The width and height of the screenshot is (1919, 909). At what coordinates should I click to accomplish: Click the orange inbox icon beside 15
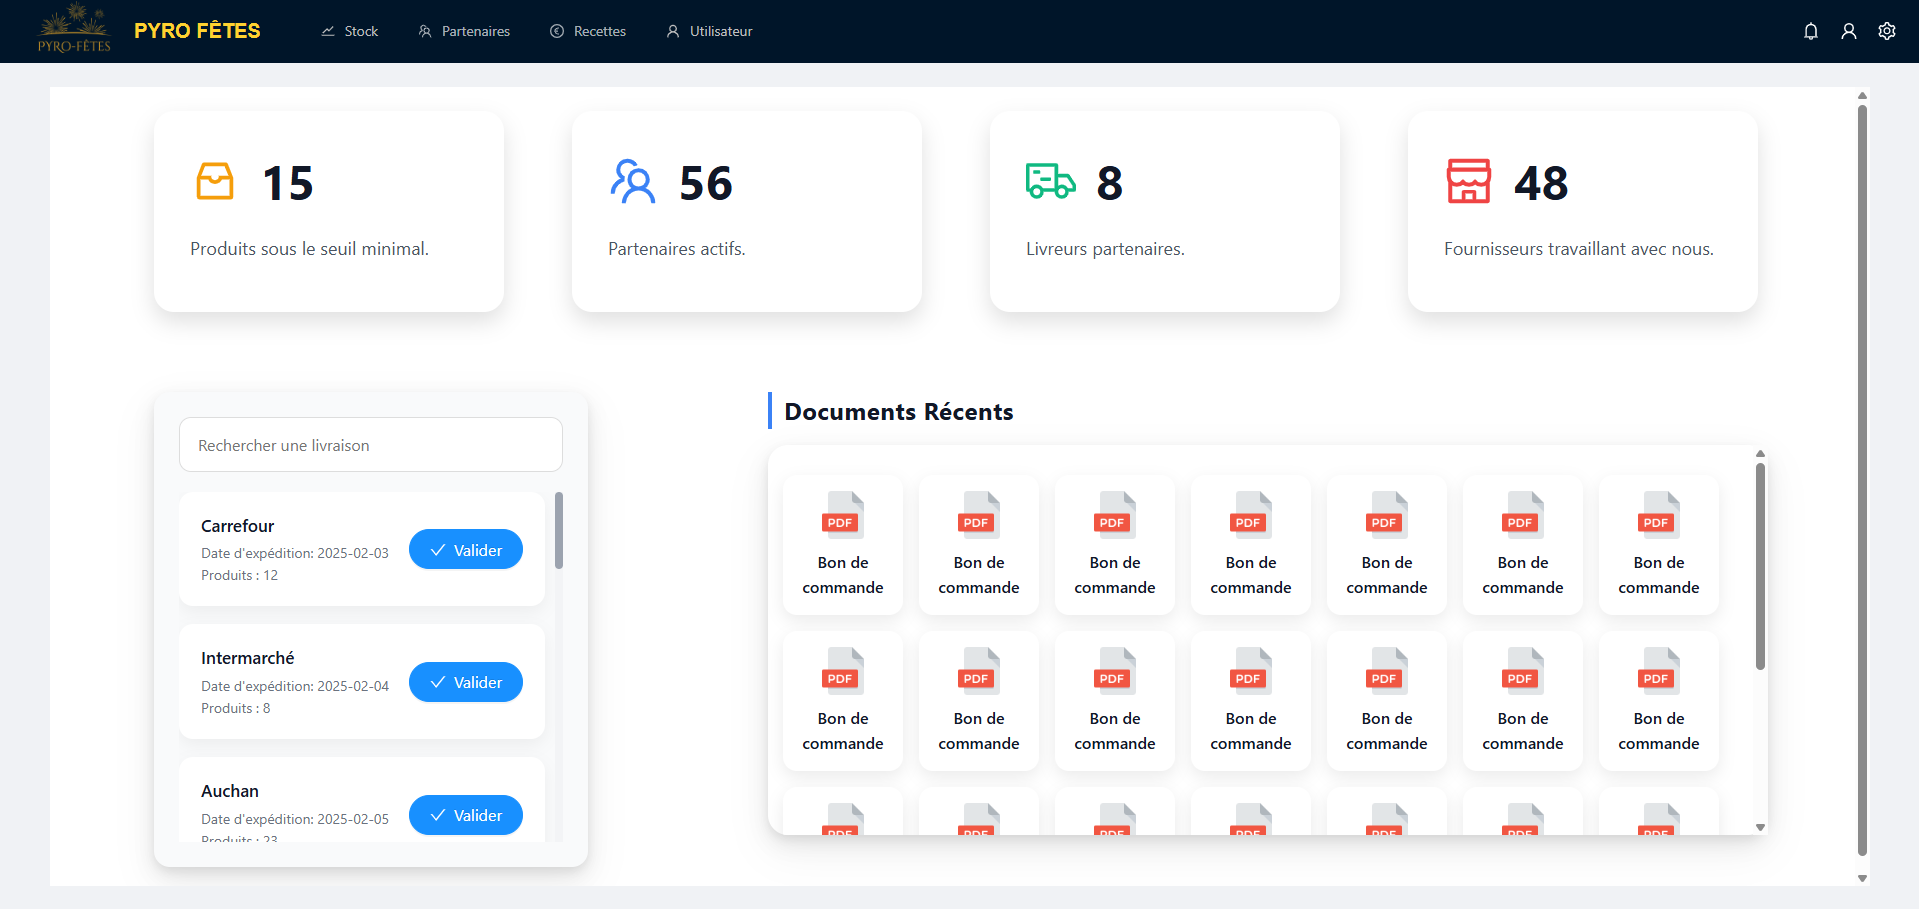pyautogui.click(x=215, y=182)
